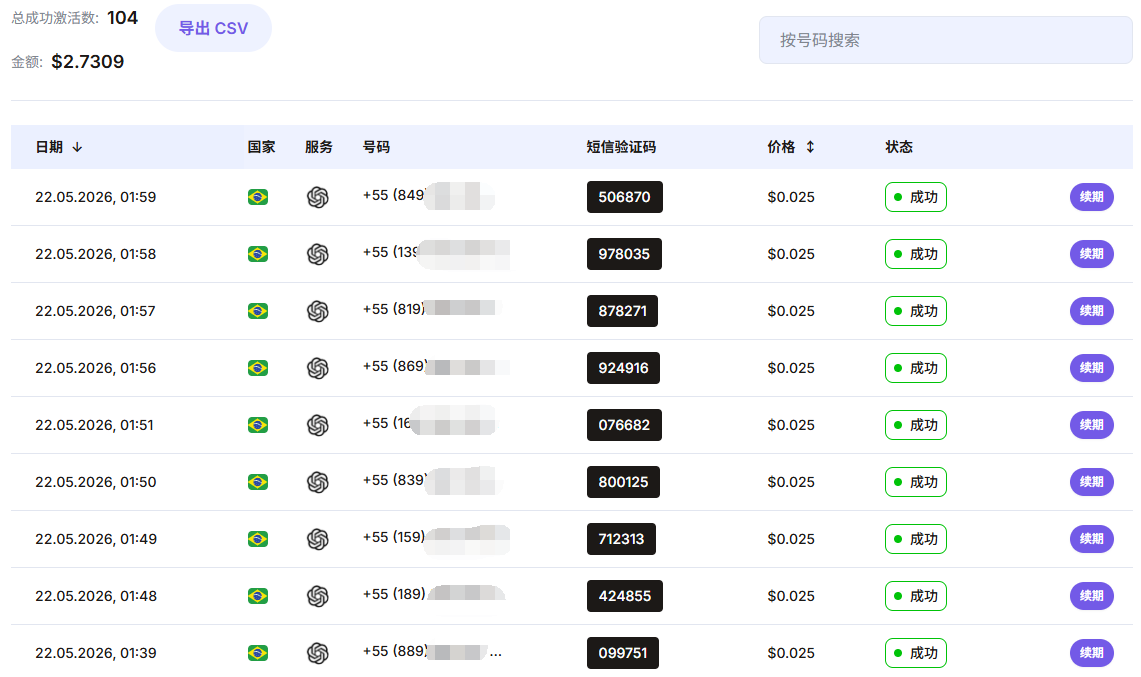Sort by 日期 using the down arrow
Image resolution: width=1141 pixels, height=677 pixels.
click(x=77, y=147)
